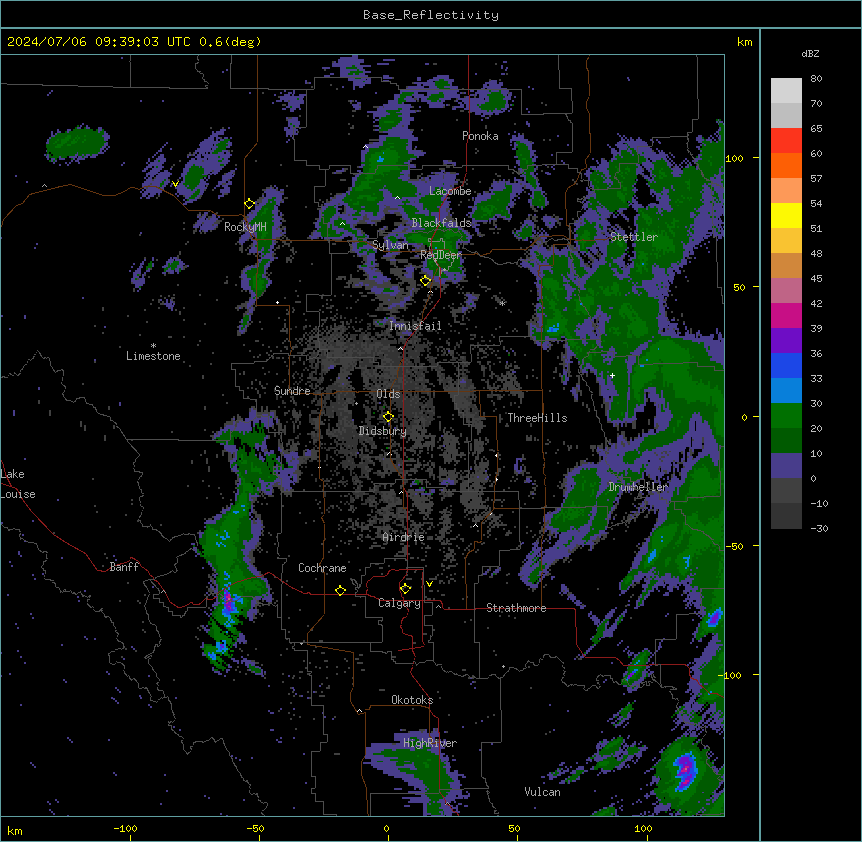The height and width of the screenshot is (842, 862).
Task: Pick the red 60-65 dBZ legend swatch
Action: pyautogui.click(x=786, y=140)
